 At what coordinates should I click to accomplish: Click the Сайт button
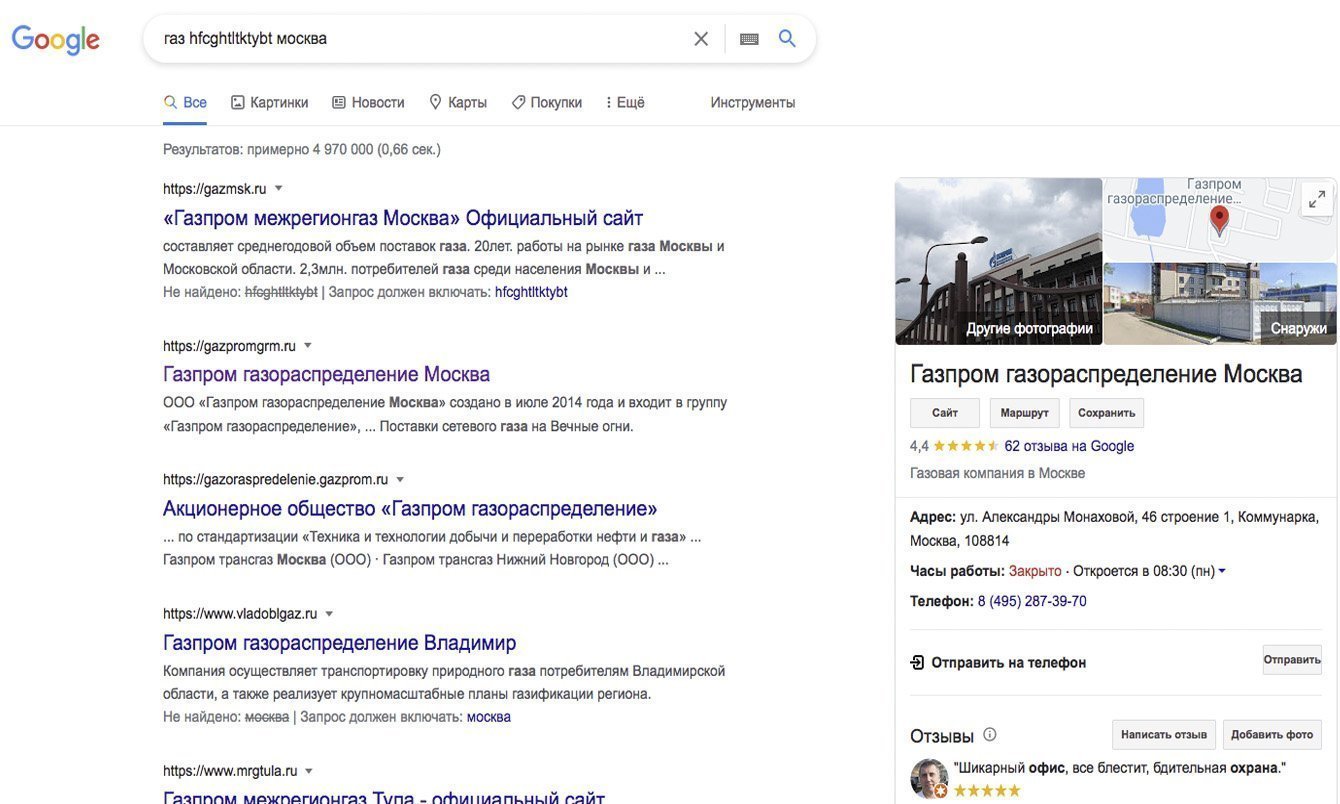pos(945,413)
